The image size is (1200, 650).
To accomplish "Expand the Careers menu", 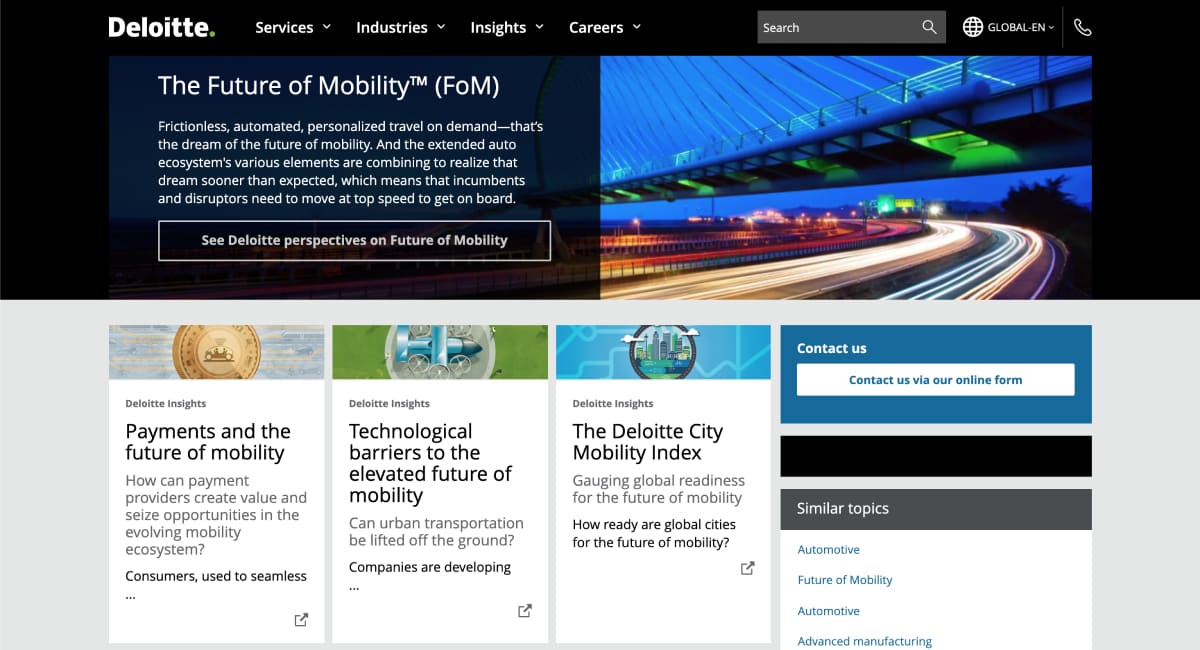I will [x=605, y=27].
